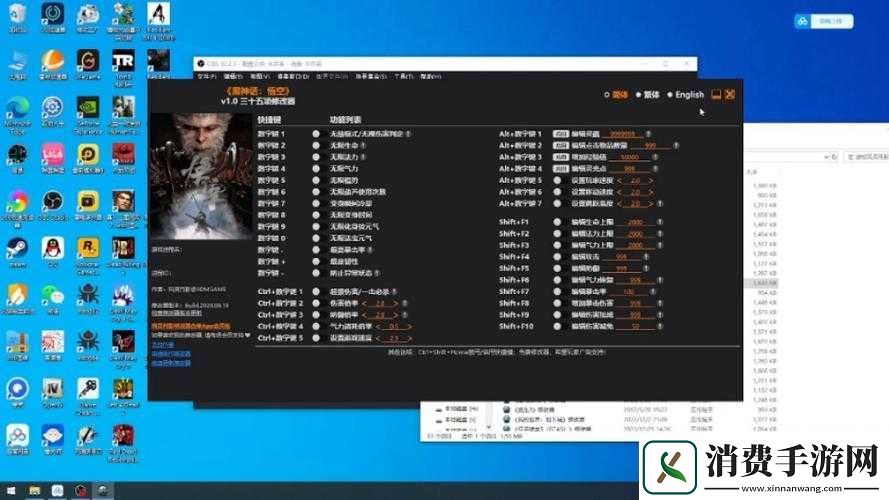The image size is (889, 500).
Task: Click the Alt+数字键 1 apply button
Action: pos(561,134)
